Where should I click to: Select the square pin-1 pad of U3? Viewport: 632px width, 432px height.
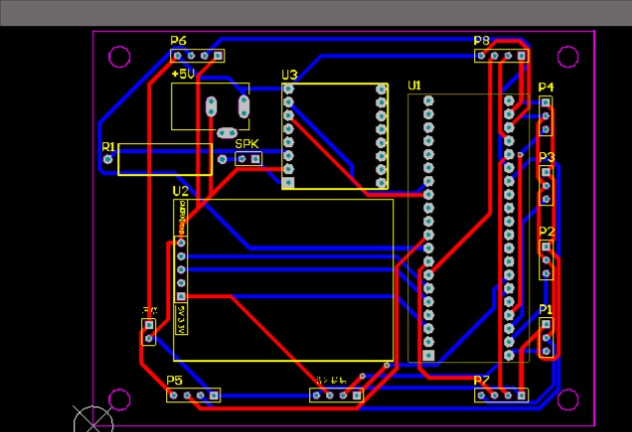pyautogui.click(x=288, y=183)
